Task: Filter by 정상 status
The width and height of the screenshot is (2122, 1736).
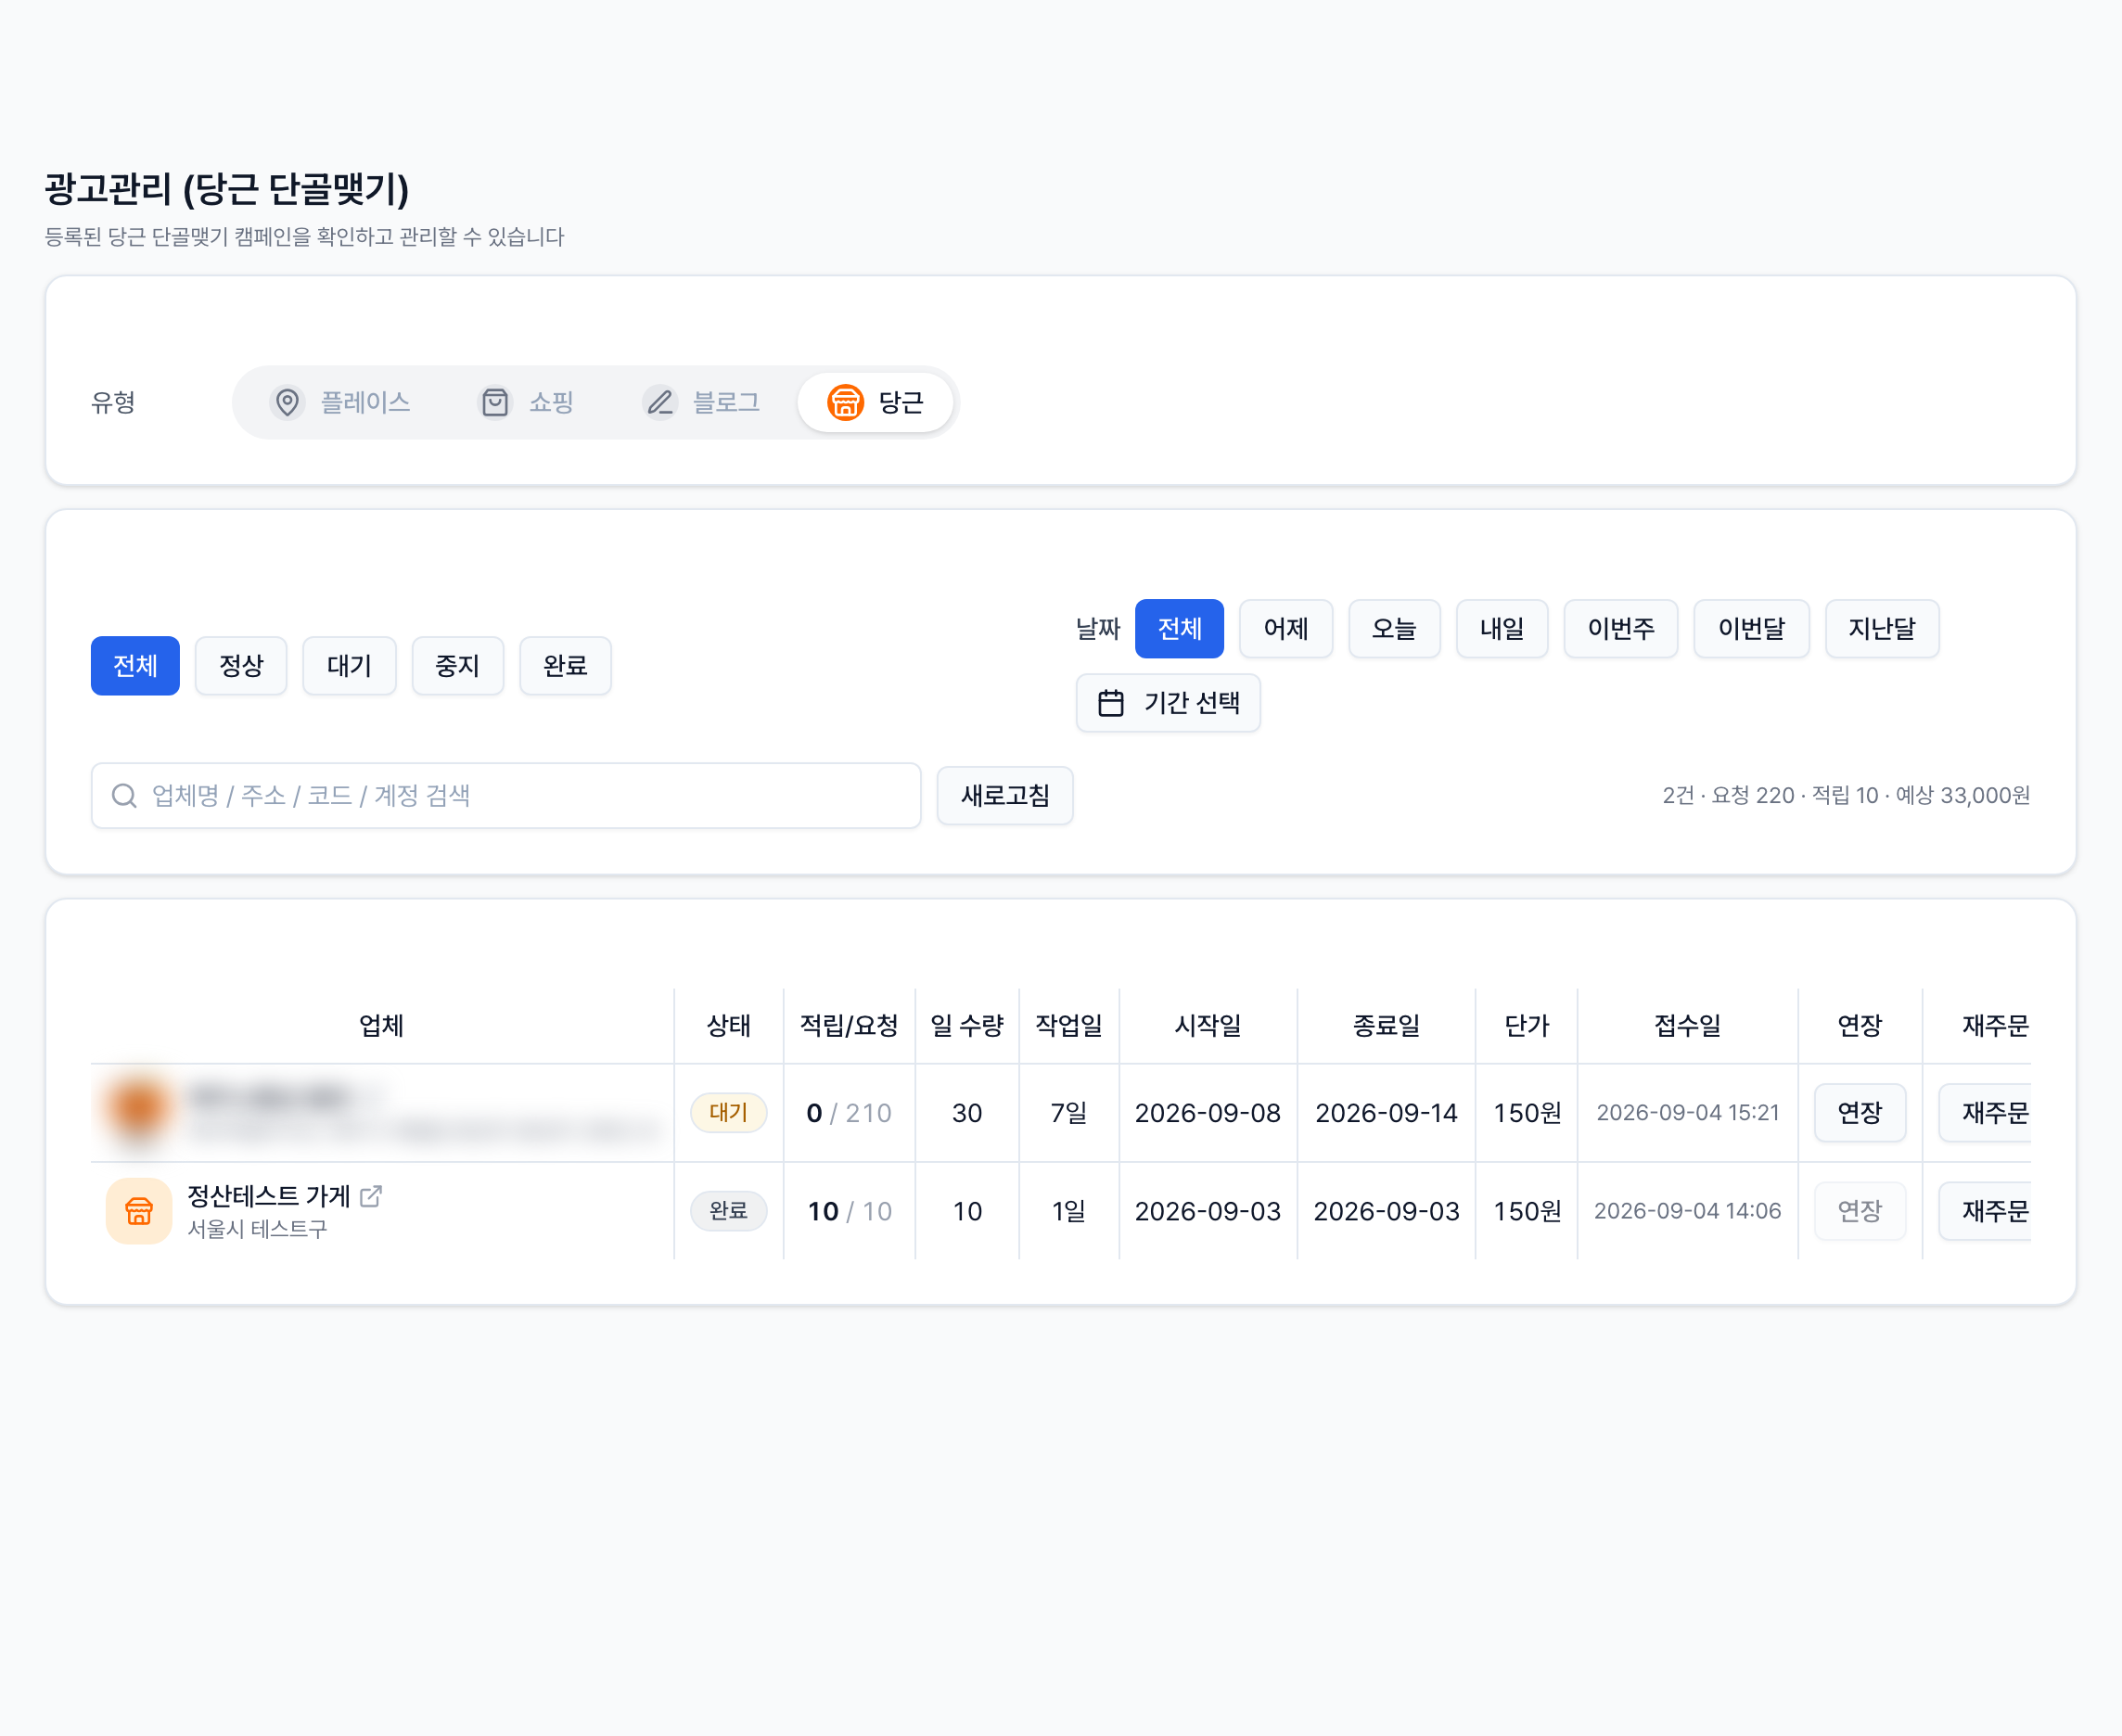Action: click(x=241, y=666)
